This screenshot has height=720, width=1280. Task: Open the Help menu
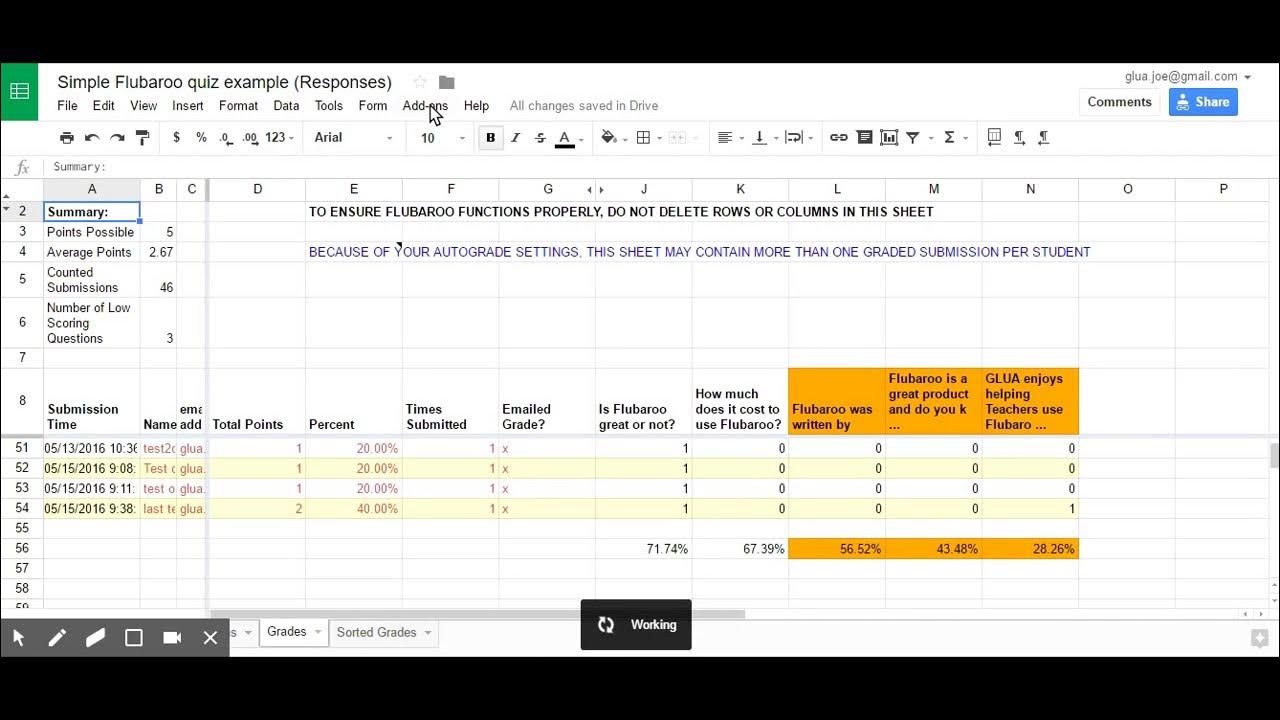[476, 106]
